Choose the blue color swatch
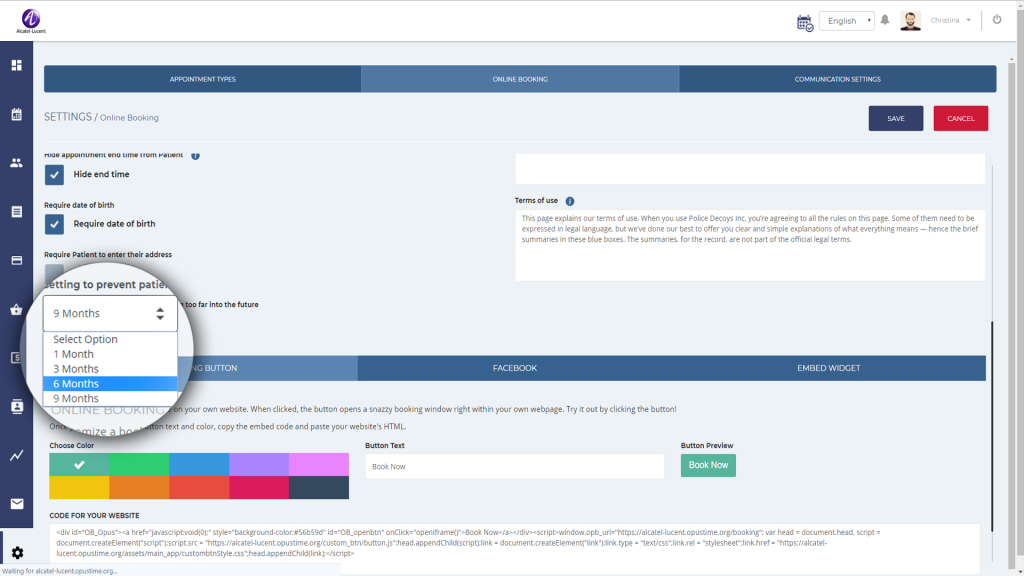 pyautogui.click(x=199, y=464)
